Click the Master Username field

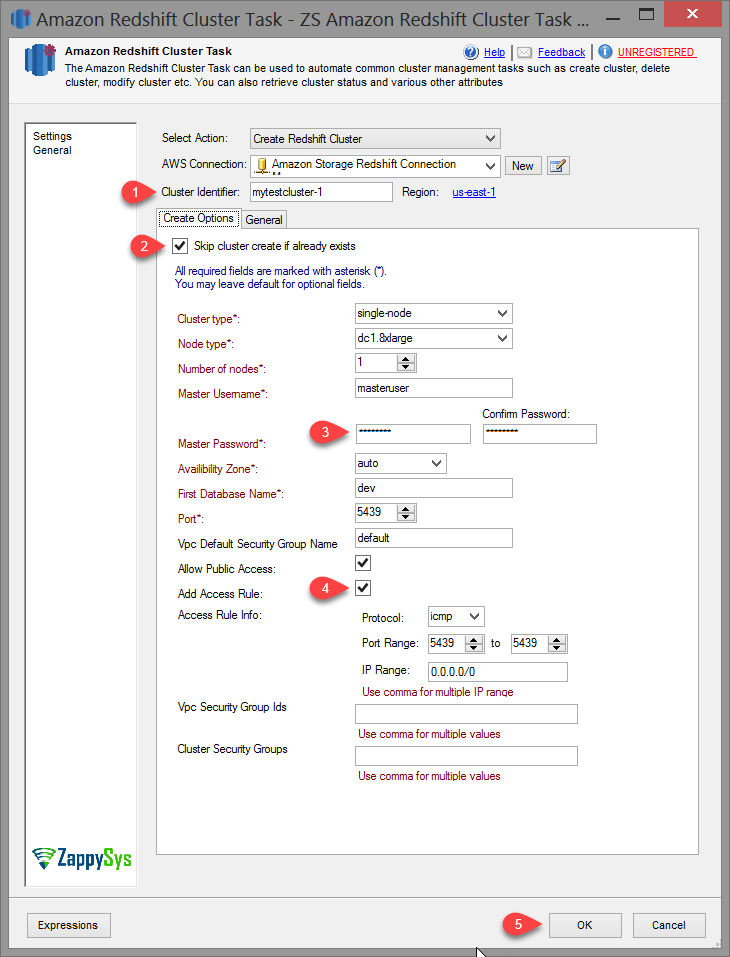coord(433,388)
